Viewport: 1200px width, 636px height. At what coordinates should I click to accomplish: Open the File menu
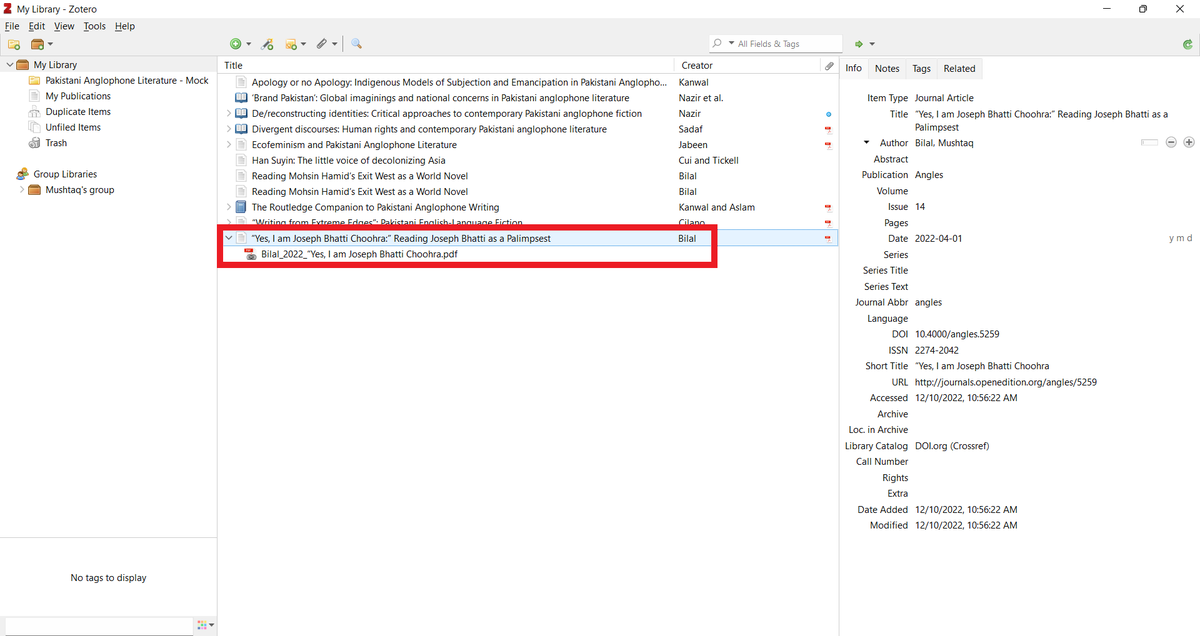point(12,26)
